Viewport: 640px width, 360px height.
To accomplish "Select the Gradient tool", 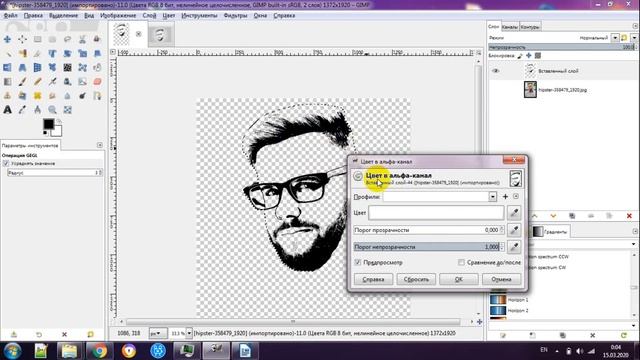I will coord(7,82).
